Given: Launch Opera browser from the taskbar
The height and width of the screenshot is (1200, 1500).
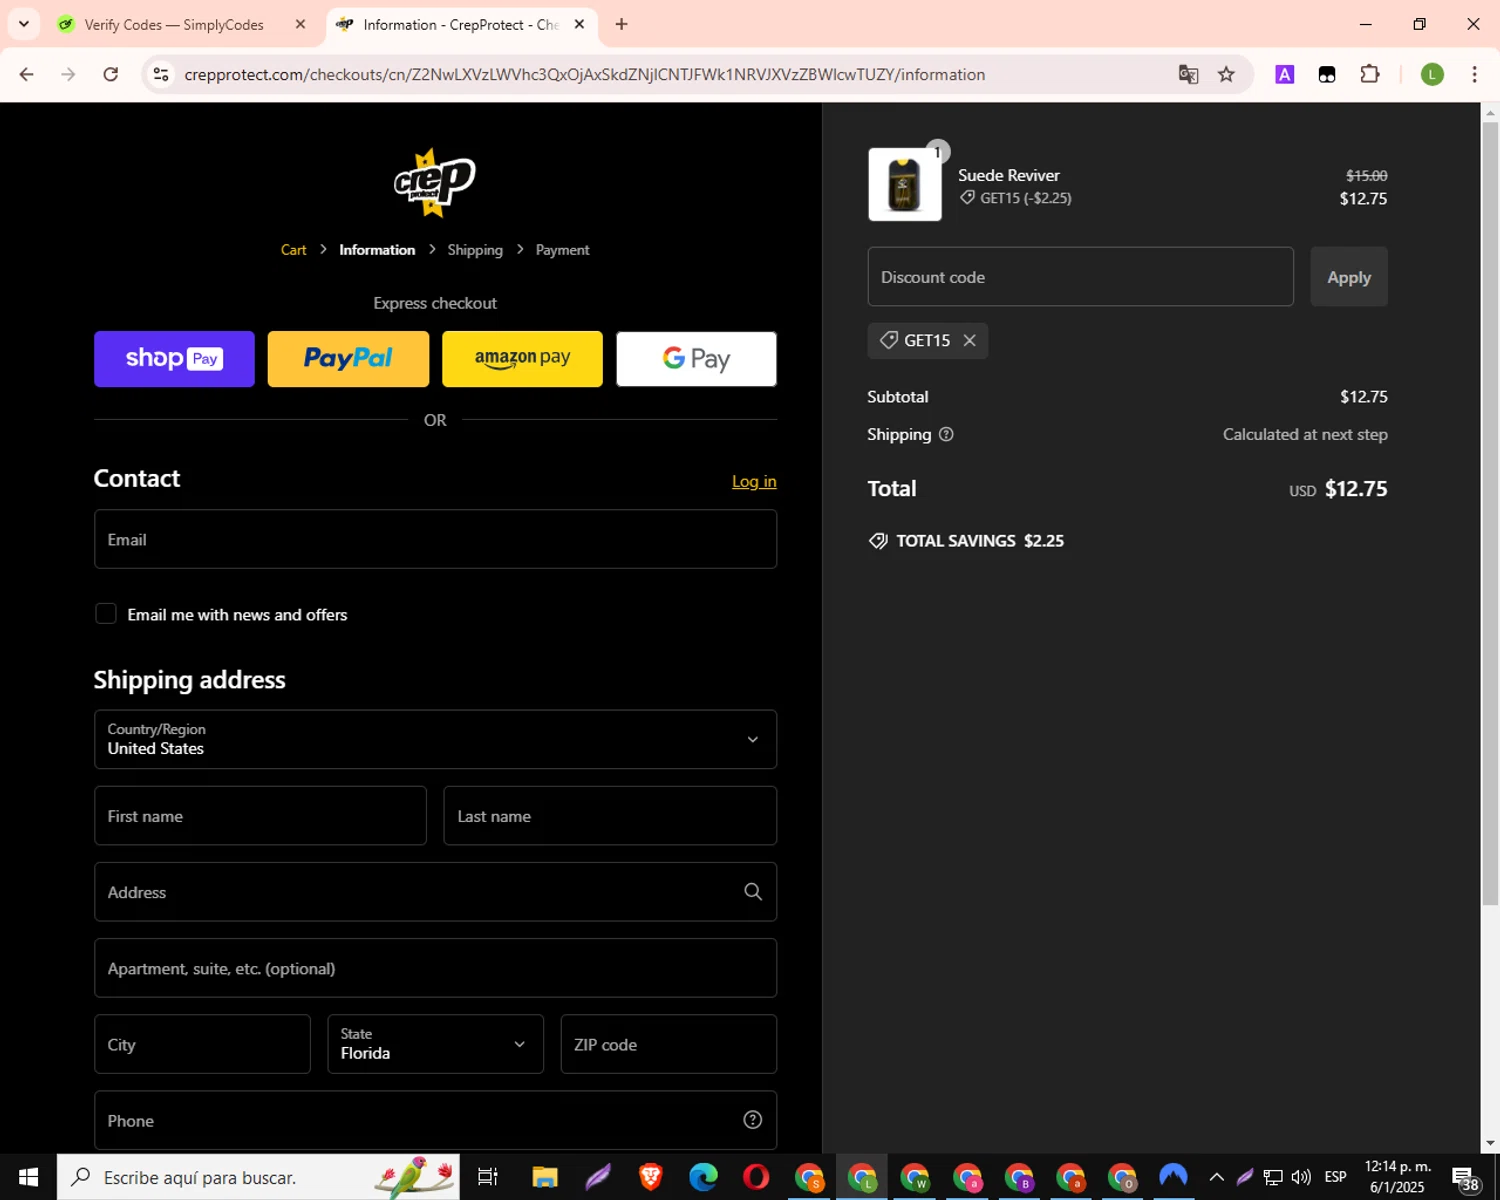Looking at the screenshot, I should pyautogui.click(x=757, y=1177).
